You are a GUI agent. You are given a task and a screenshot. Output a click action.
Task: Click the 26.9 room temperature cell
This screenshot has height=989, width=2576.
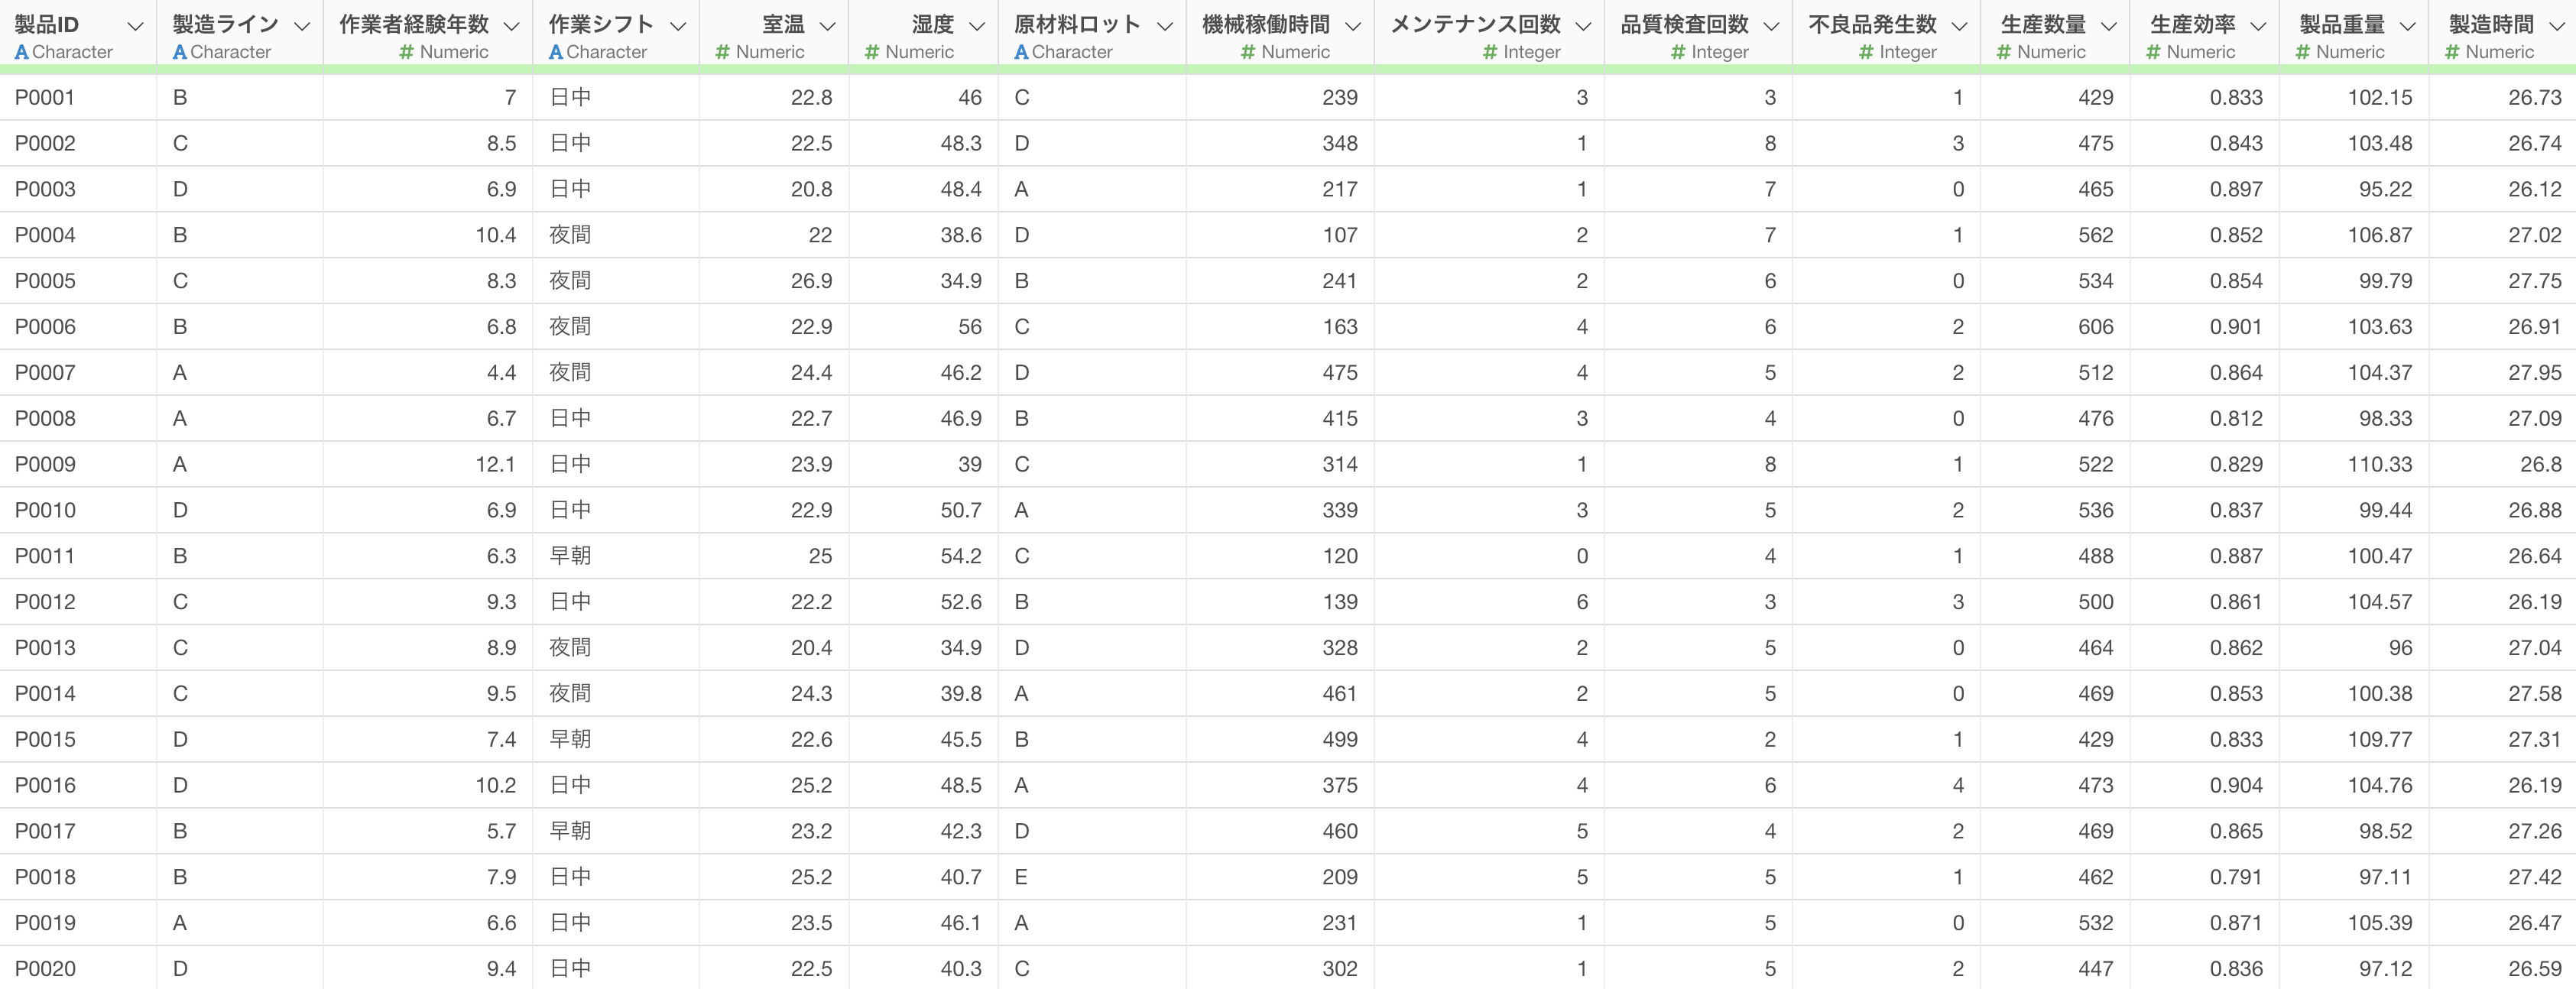(774, 280)
